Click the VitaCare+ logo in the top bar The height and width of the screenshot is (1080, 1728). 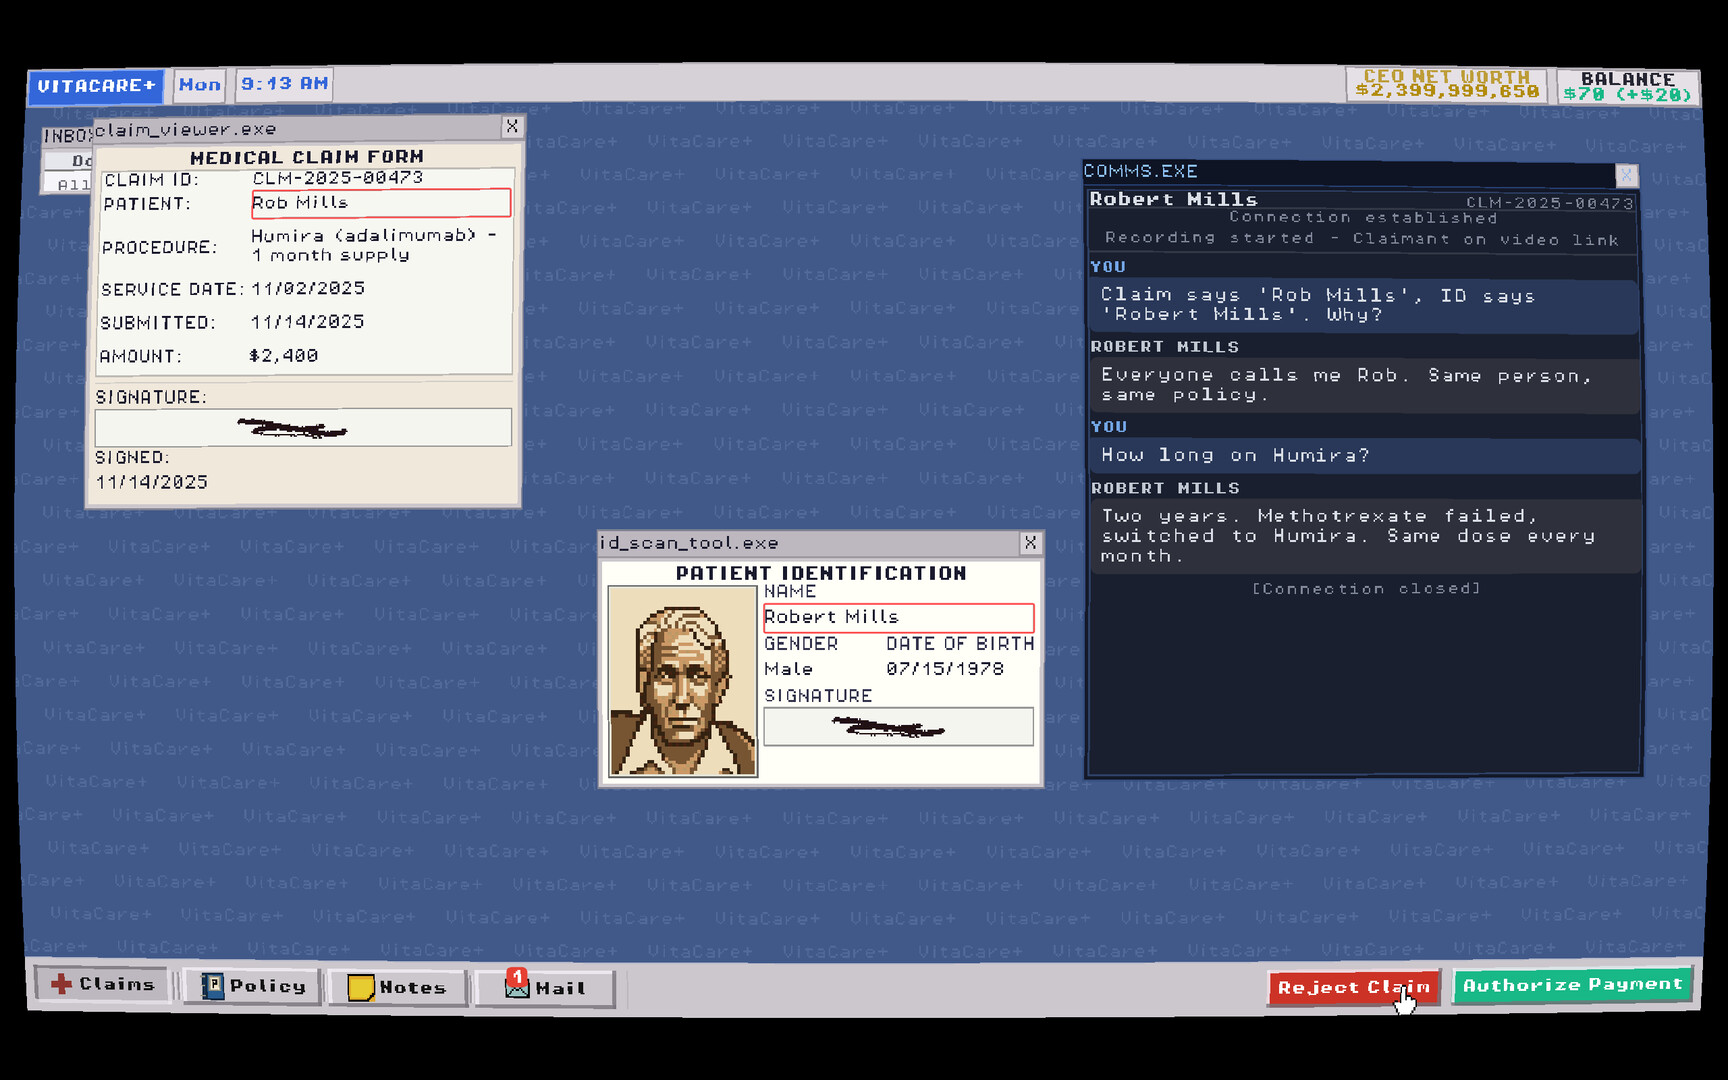tap(96, 86)
